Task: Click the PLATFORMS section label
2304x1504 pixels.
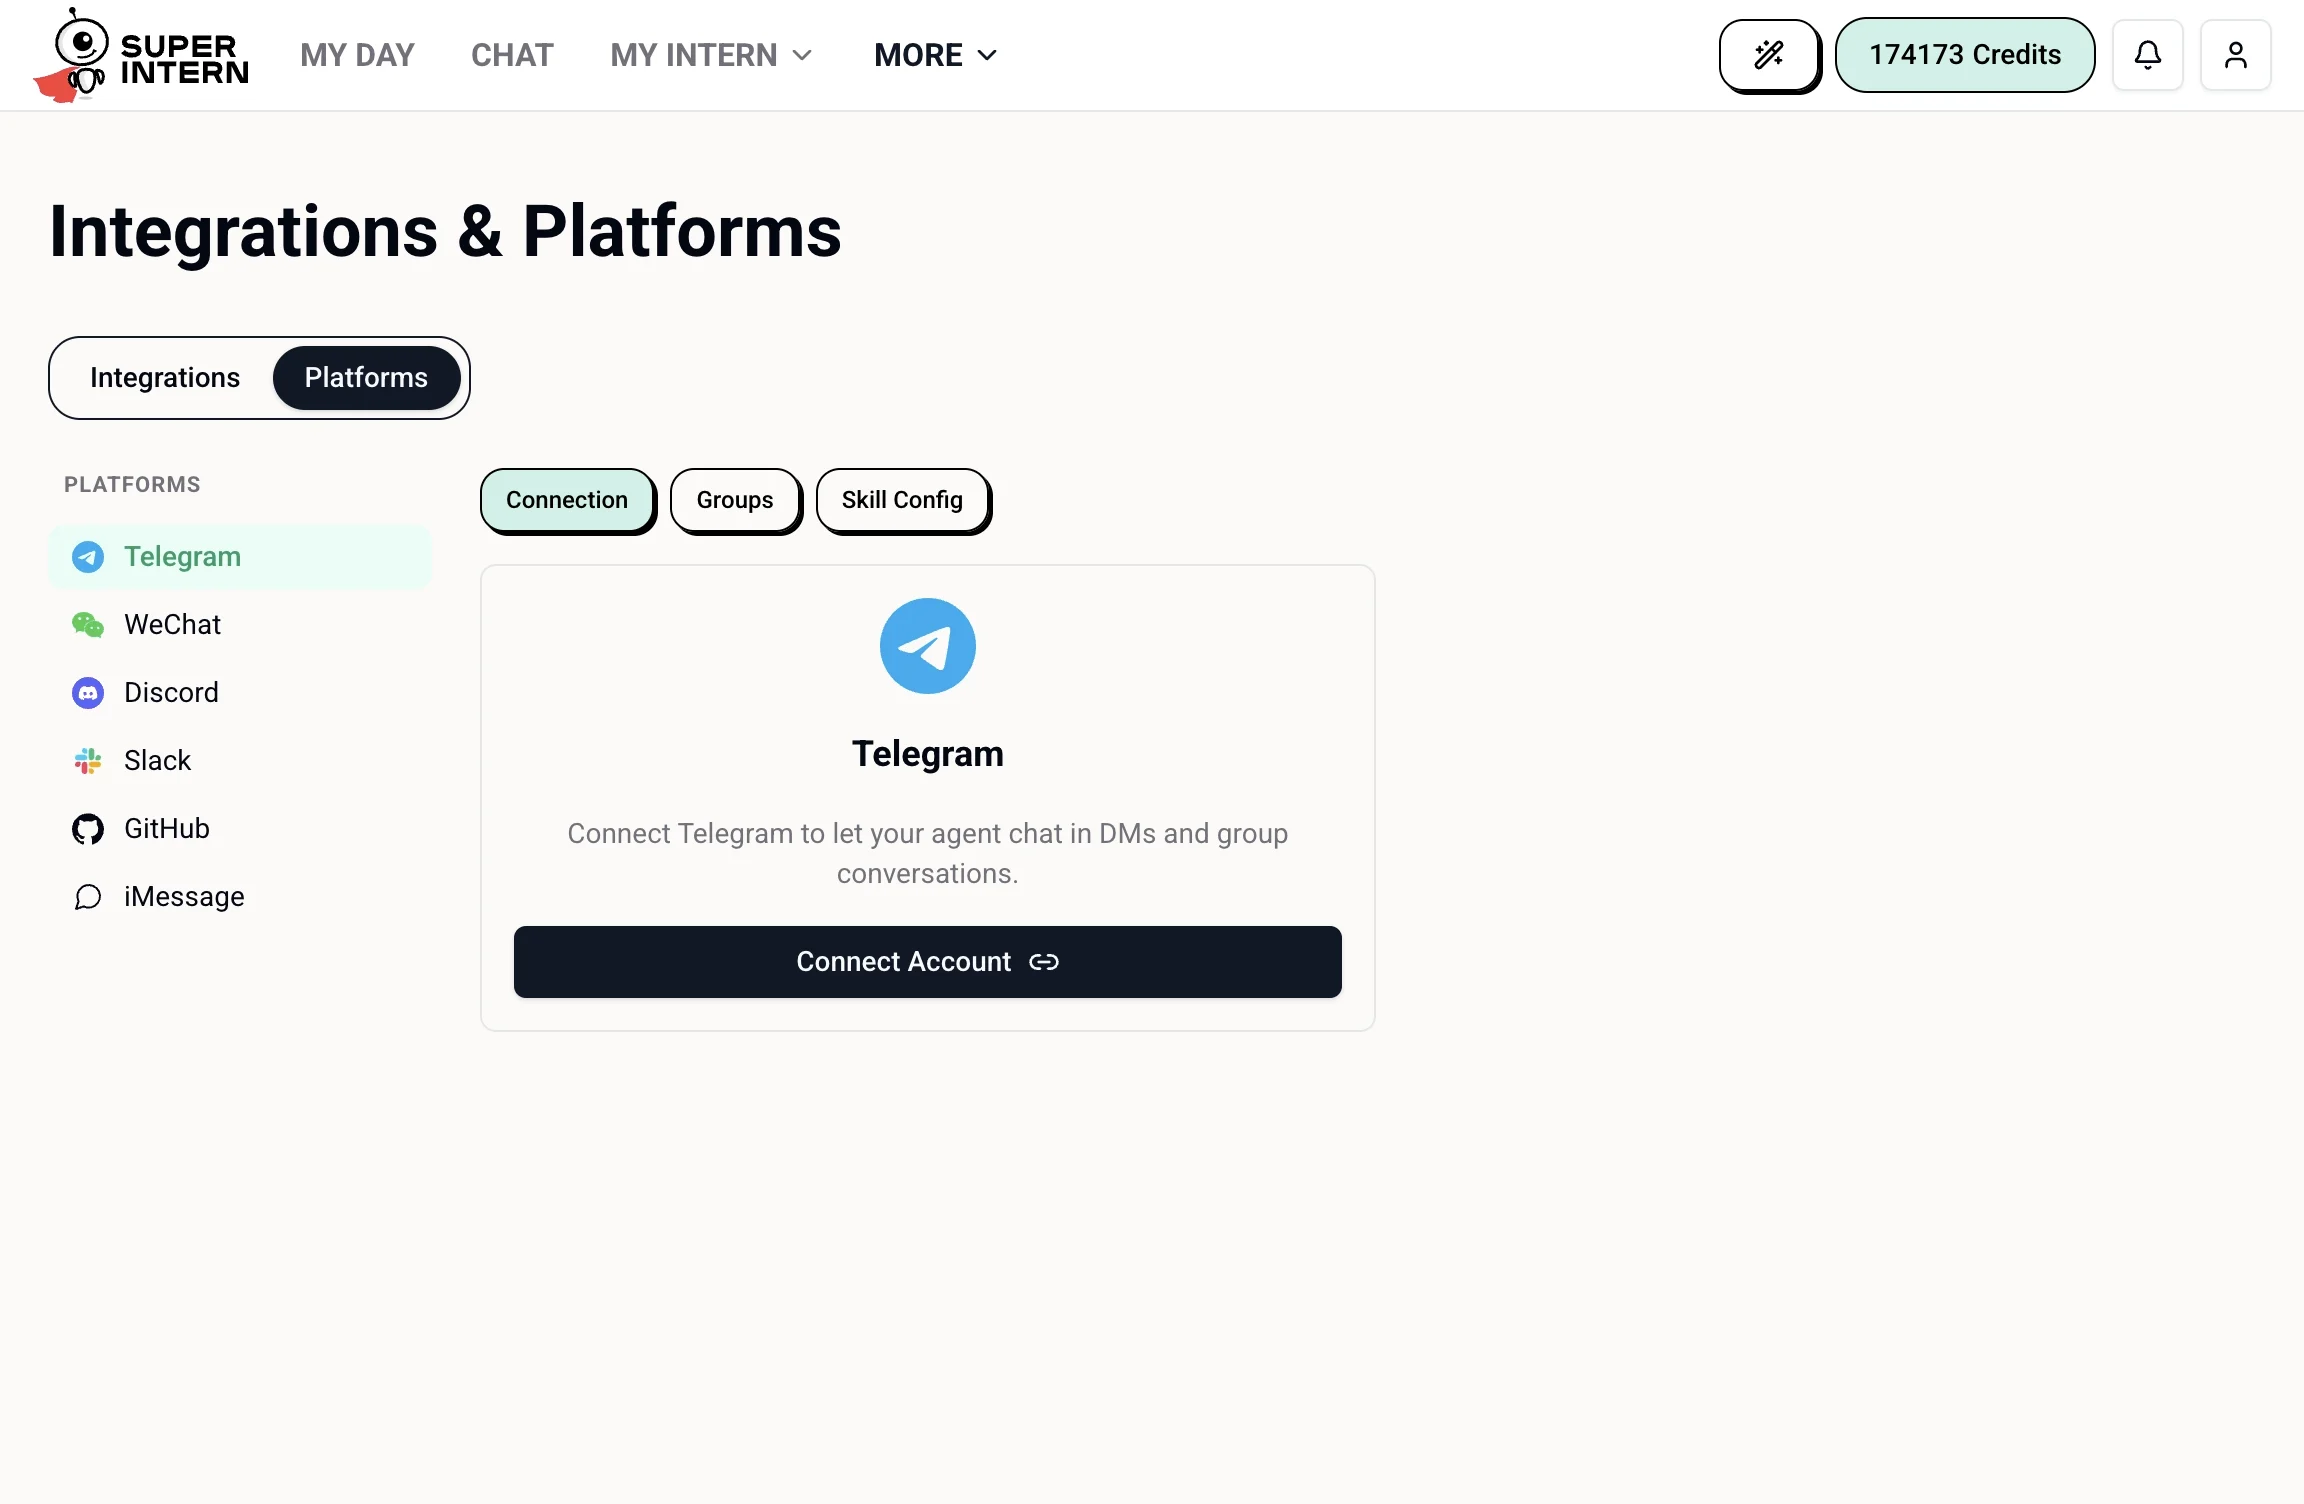Action: pyautogui.click(x=132, y=485)
